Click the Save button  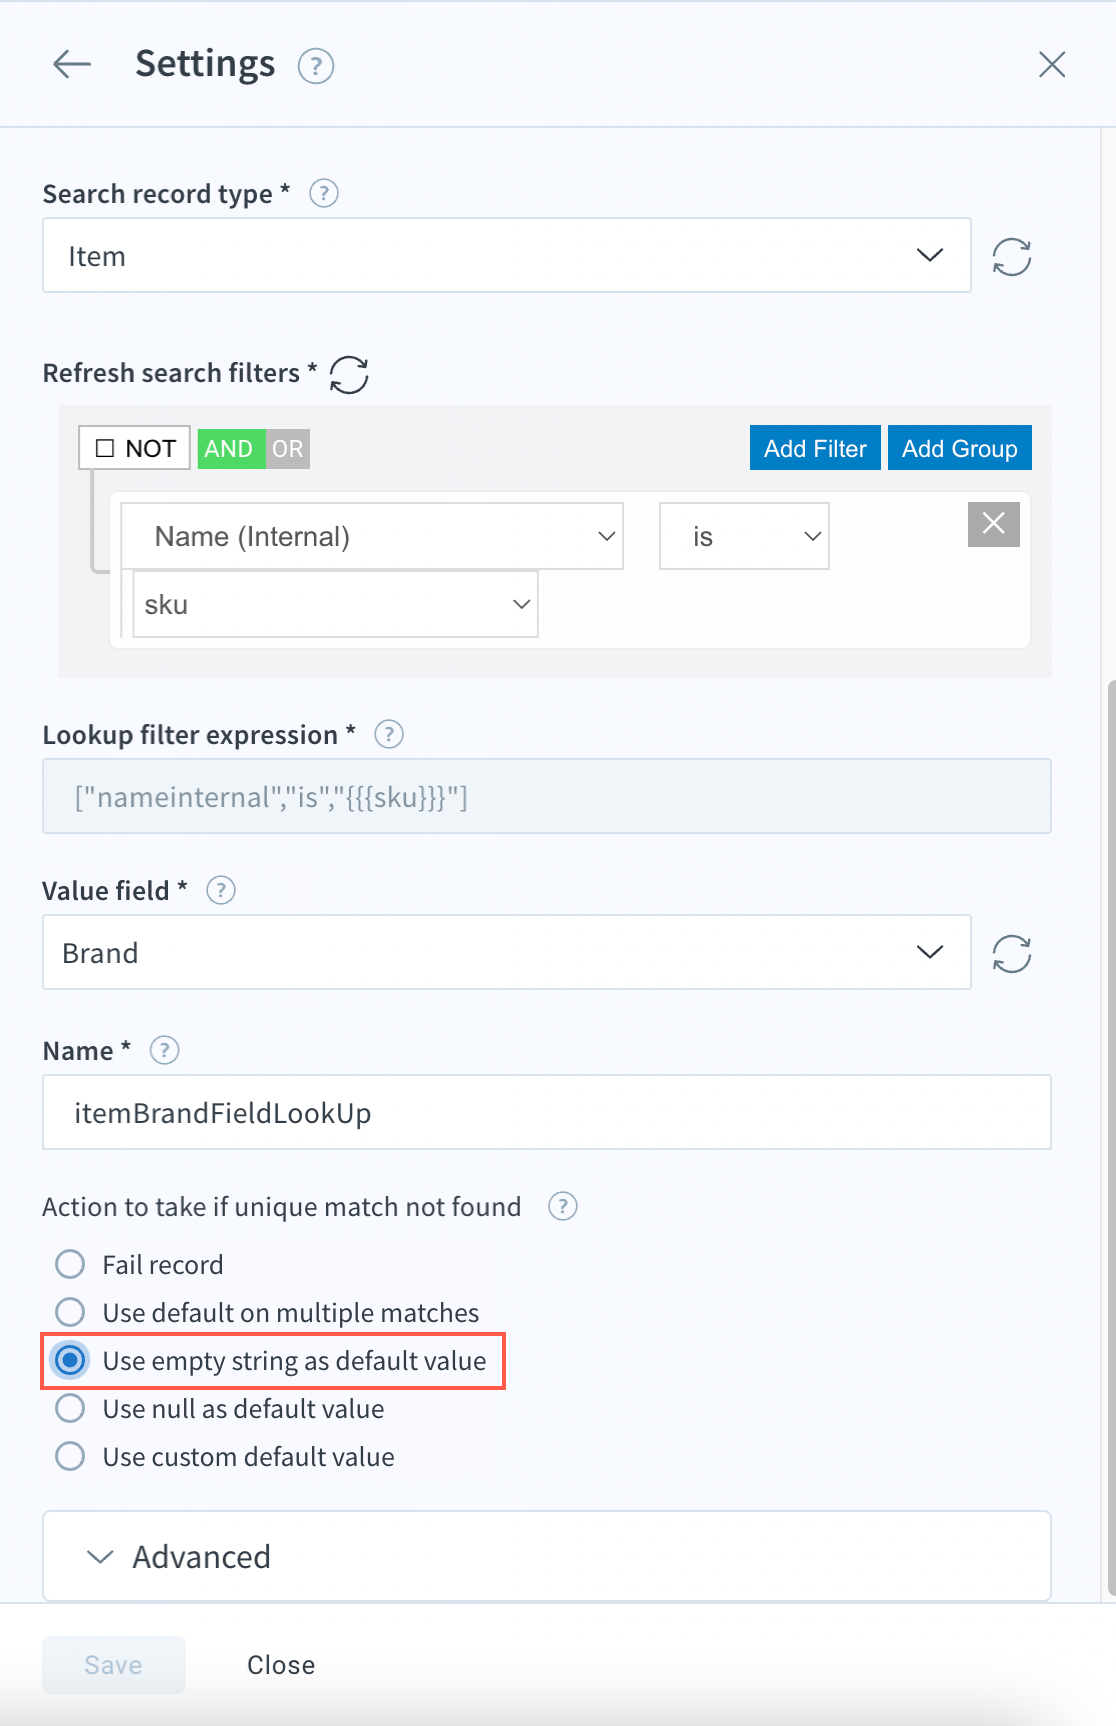pyautogui.click(x=114, y=1664)
